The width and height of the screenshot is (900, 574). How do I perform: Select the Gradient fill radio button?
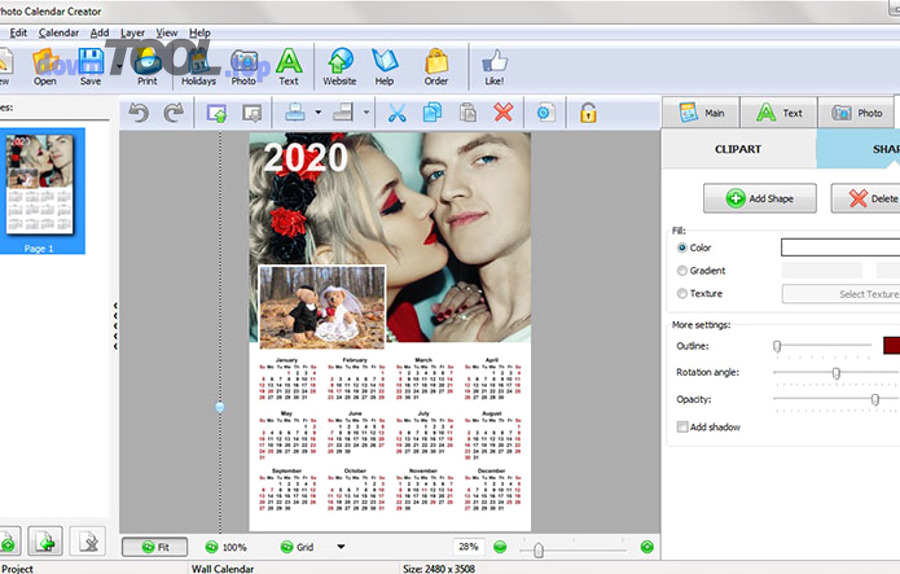point(682,270)
